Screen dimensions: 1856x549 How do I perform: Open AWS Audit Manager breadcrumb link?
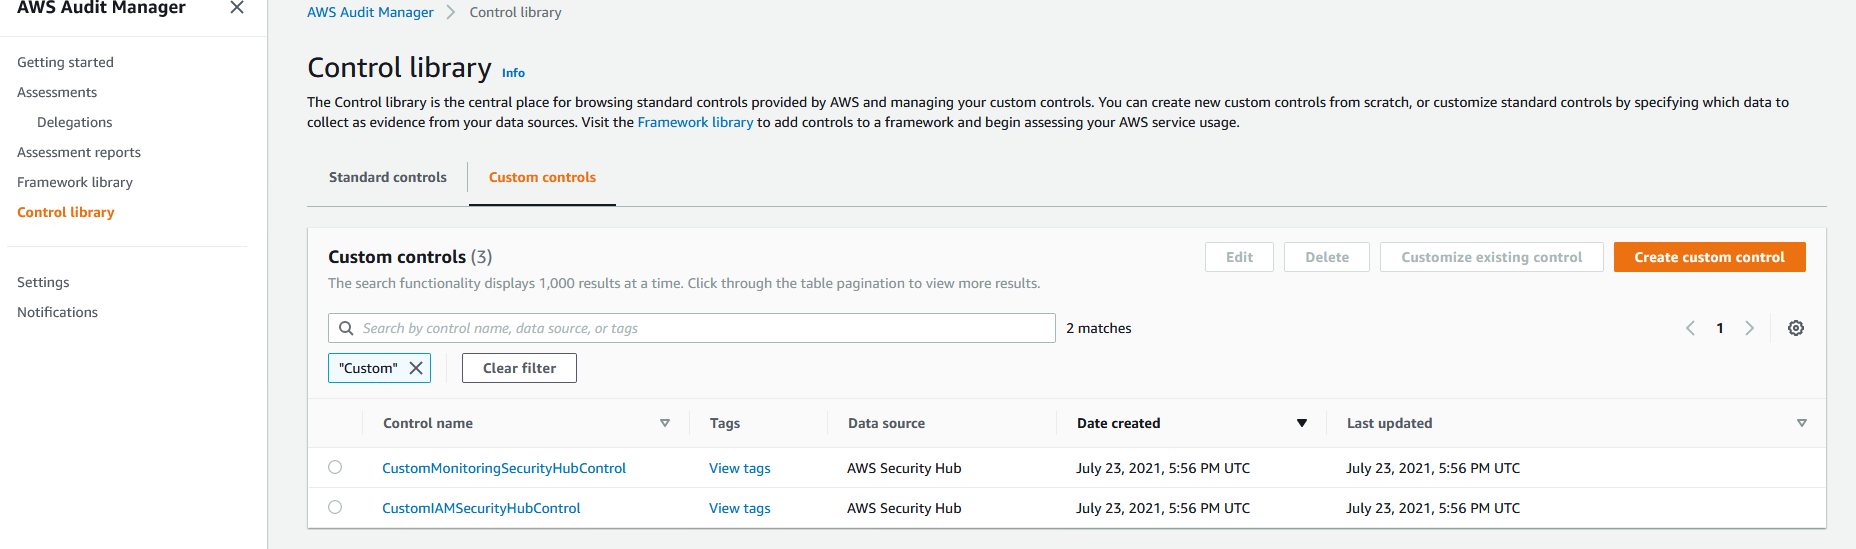(370, 12)
